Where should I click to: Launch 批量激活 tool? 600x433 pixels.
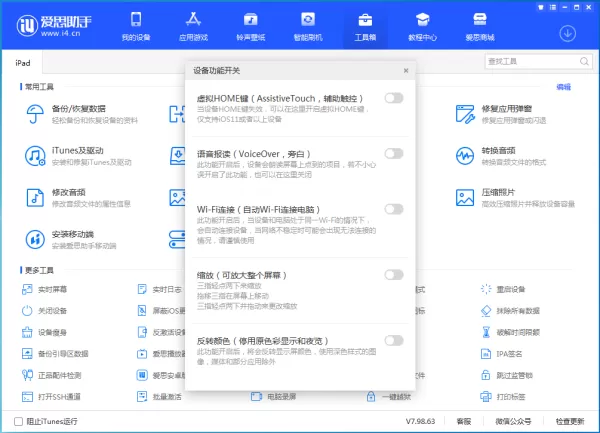point(159,397)
